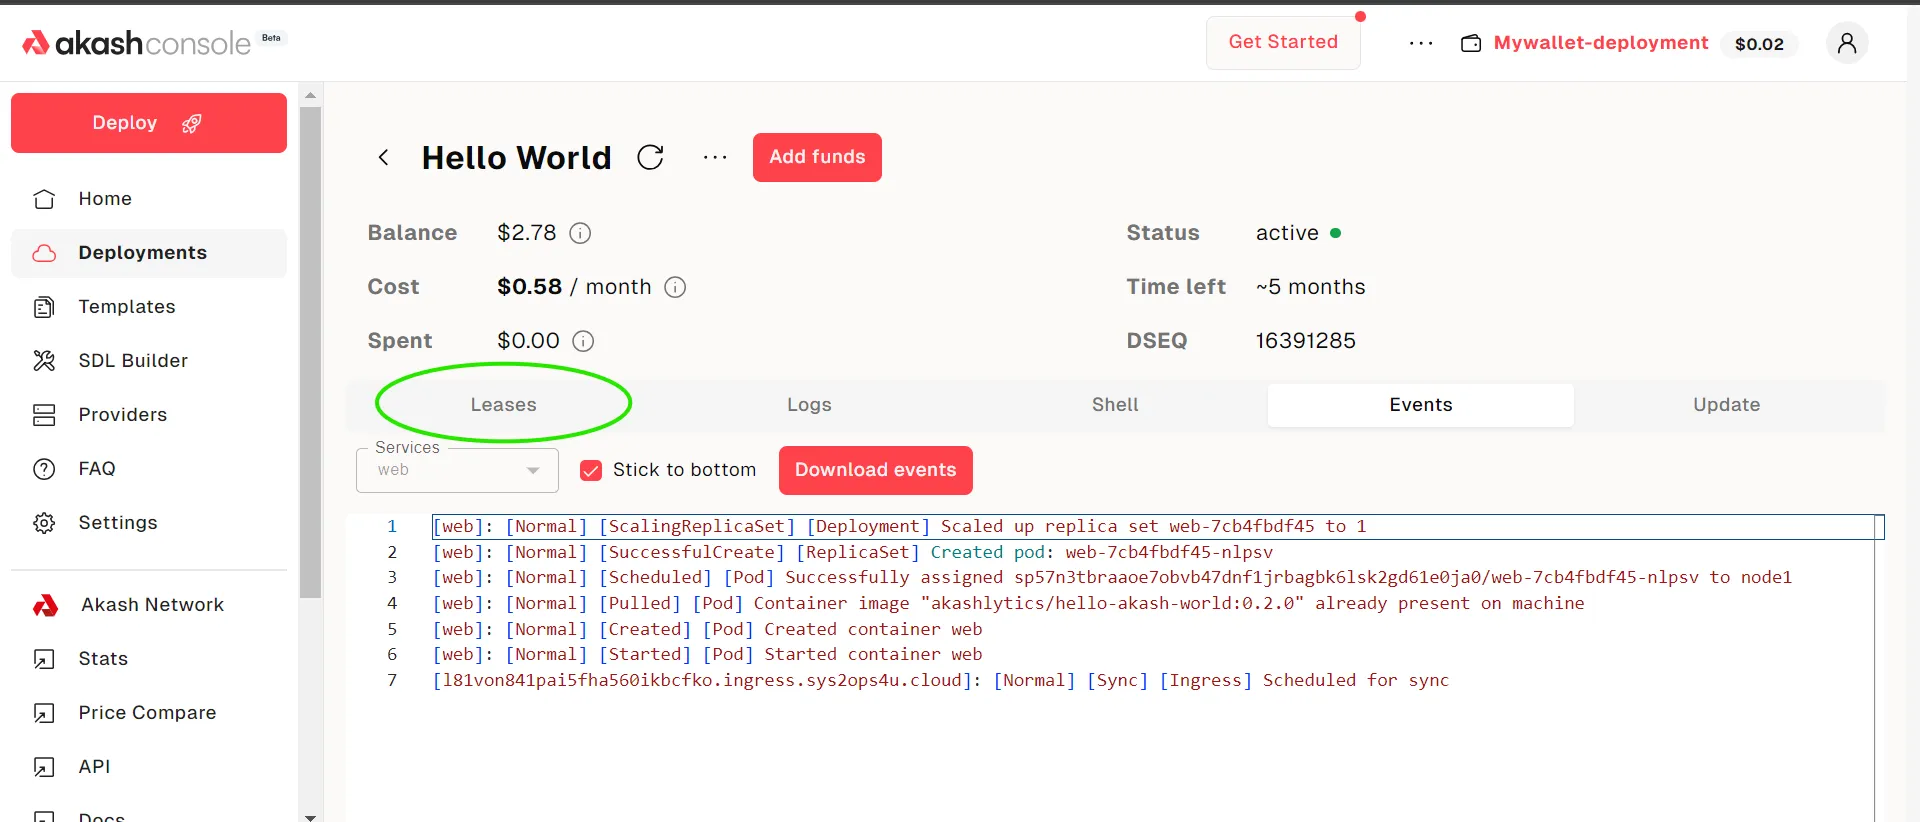Switch to the Leases tab

pos(503,405)
